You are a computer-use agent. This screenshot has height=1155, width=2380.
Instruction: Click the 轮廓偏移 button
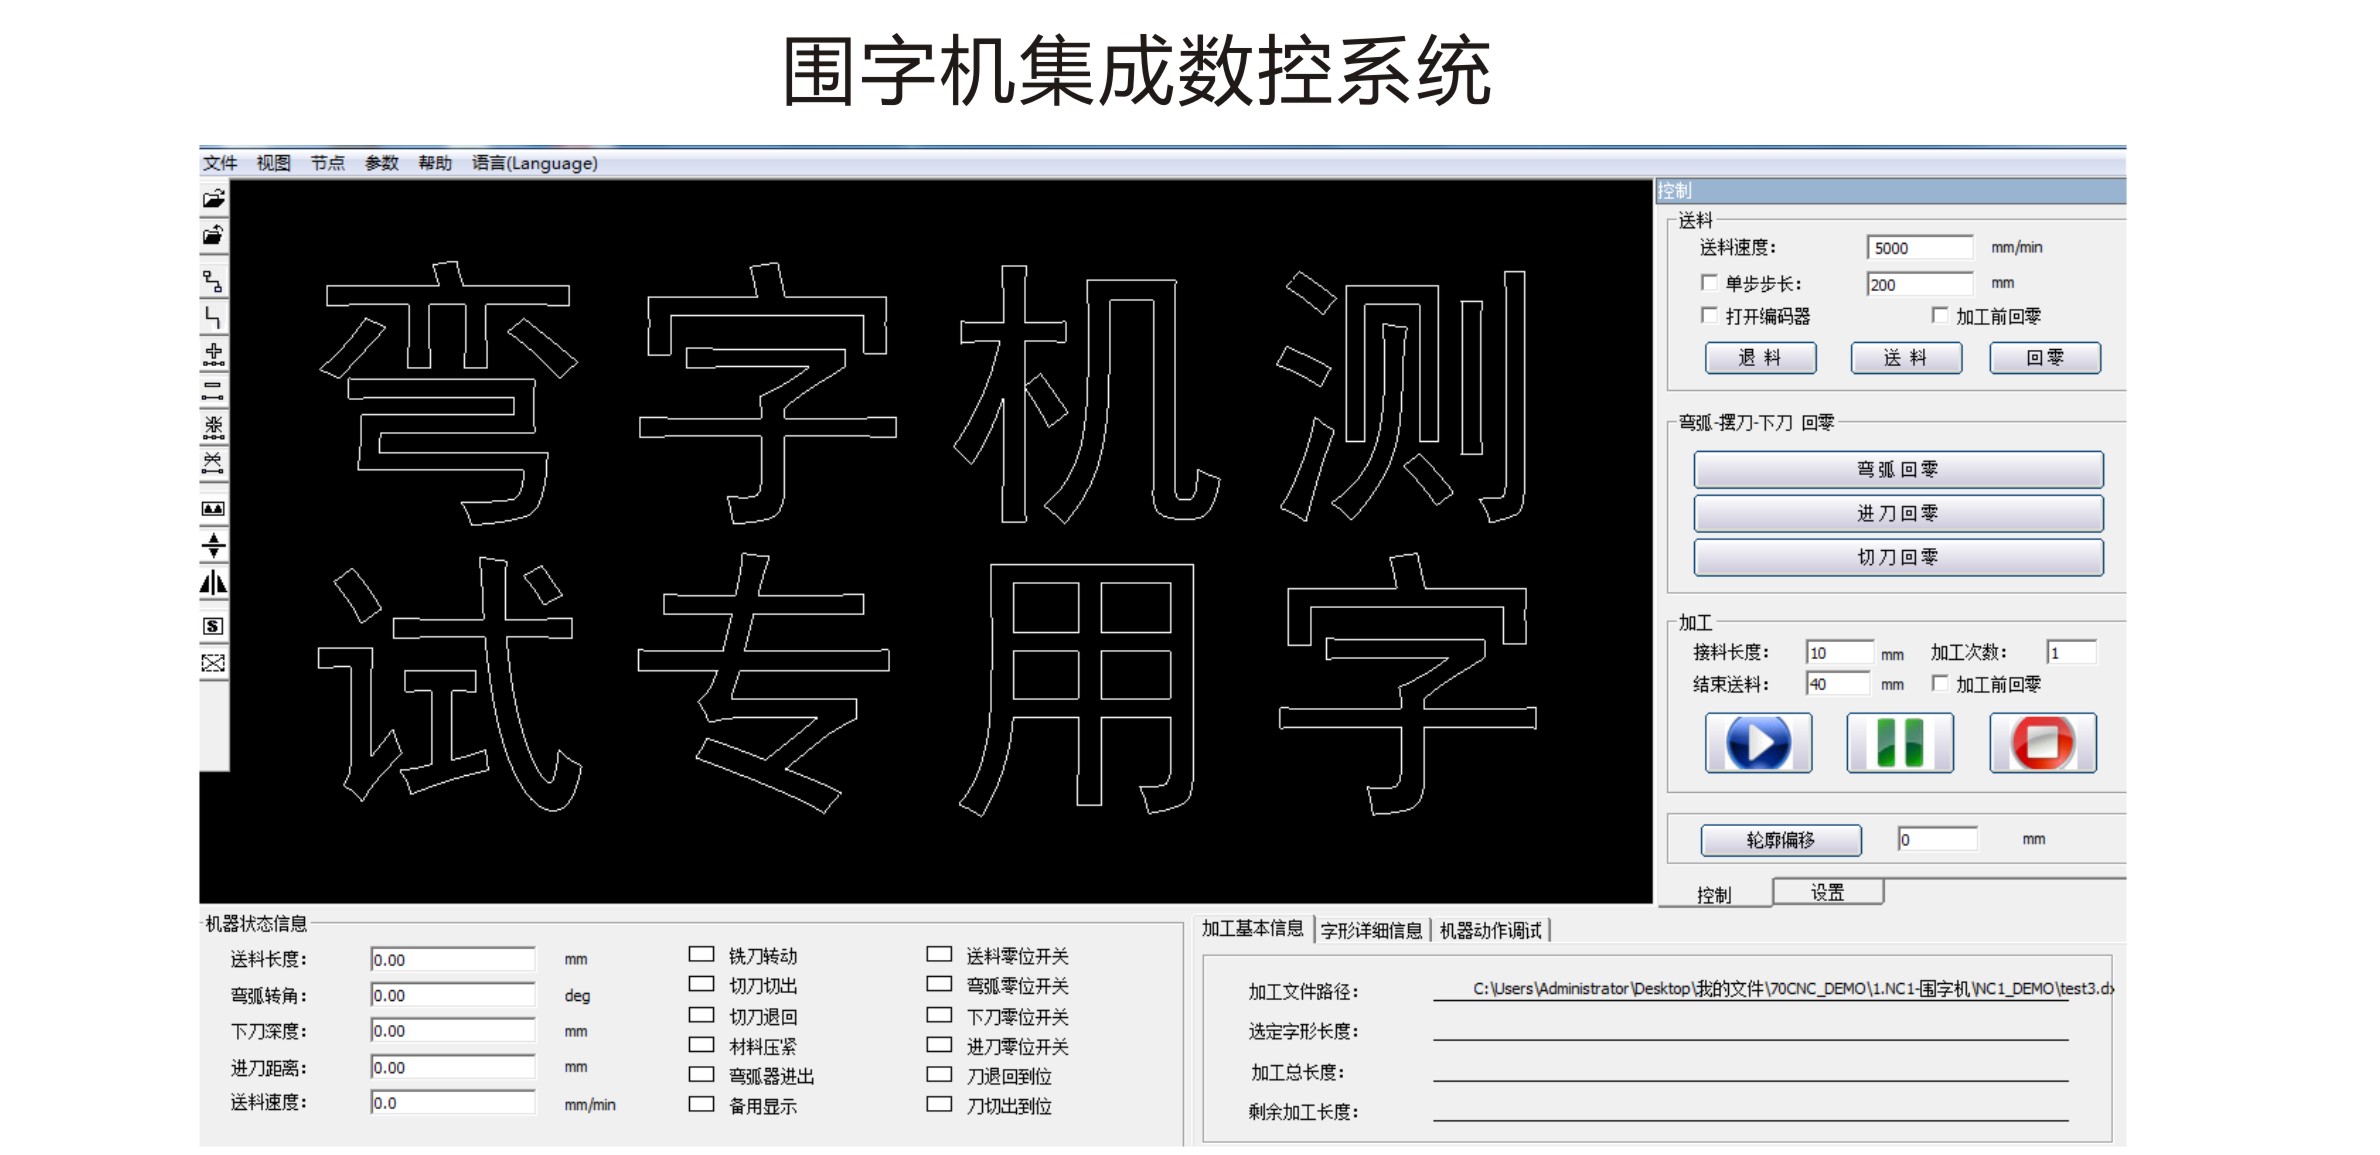[1780, 840]
